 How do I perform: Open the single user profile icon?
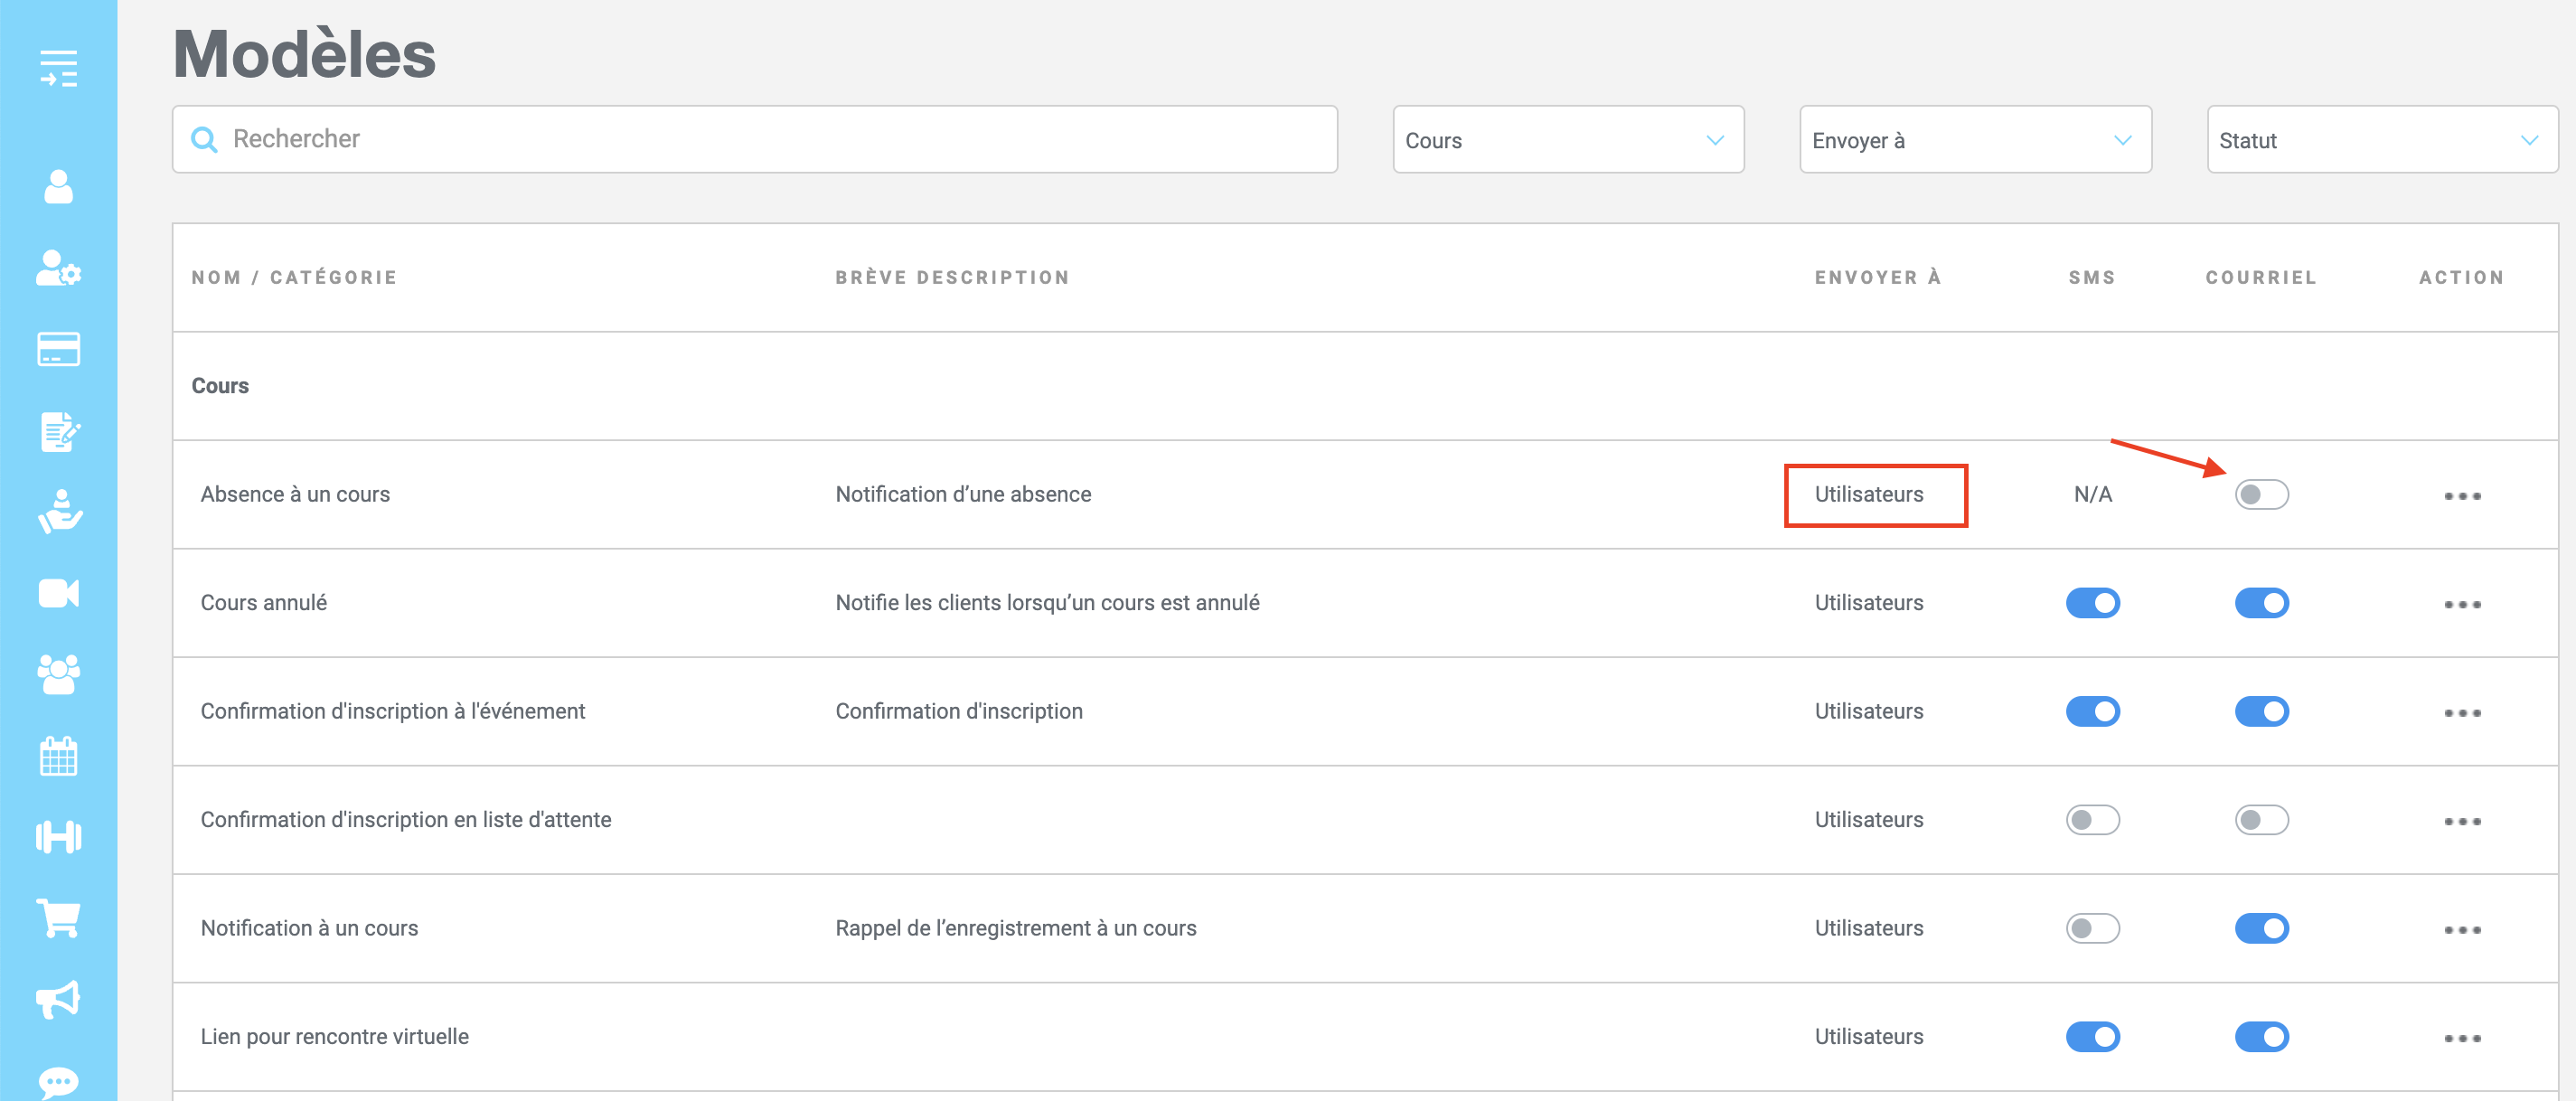pos(58,187)
